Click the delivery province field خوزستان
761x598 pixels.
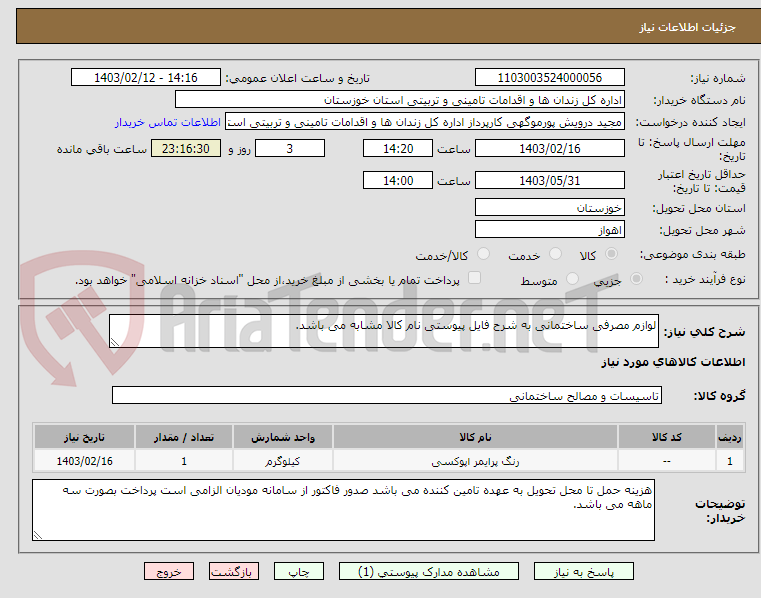tap(550, 208)
